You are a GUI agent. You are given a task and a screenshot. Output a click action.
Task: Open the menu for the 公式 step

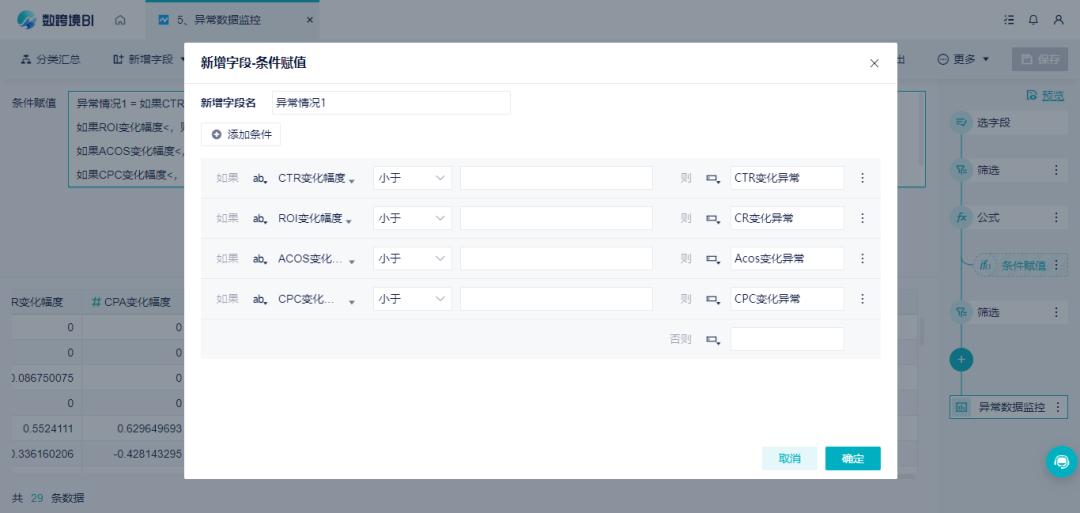tap(1056, 218)
